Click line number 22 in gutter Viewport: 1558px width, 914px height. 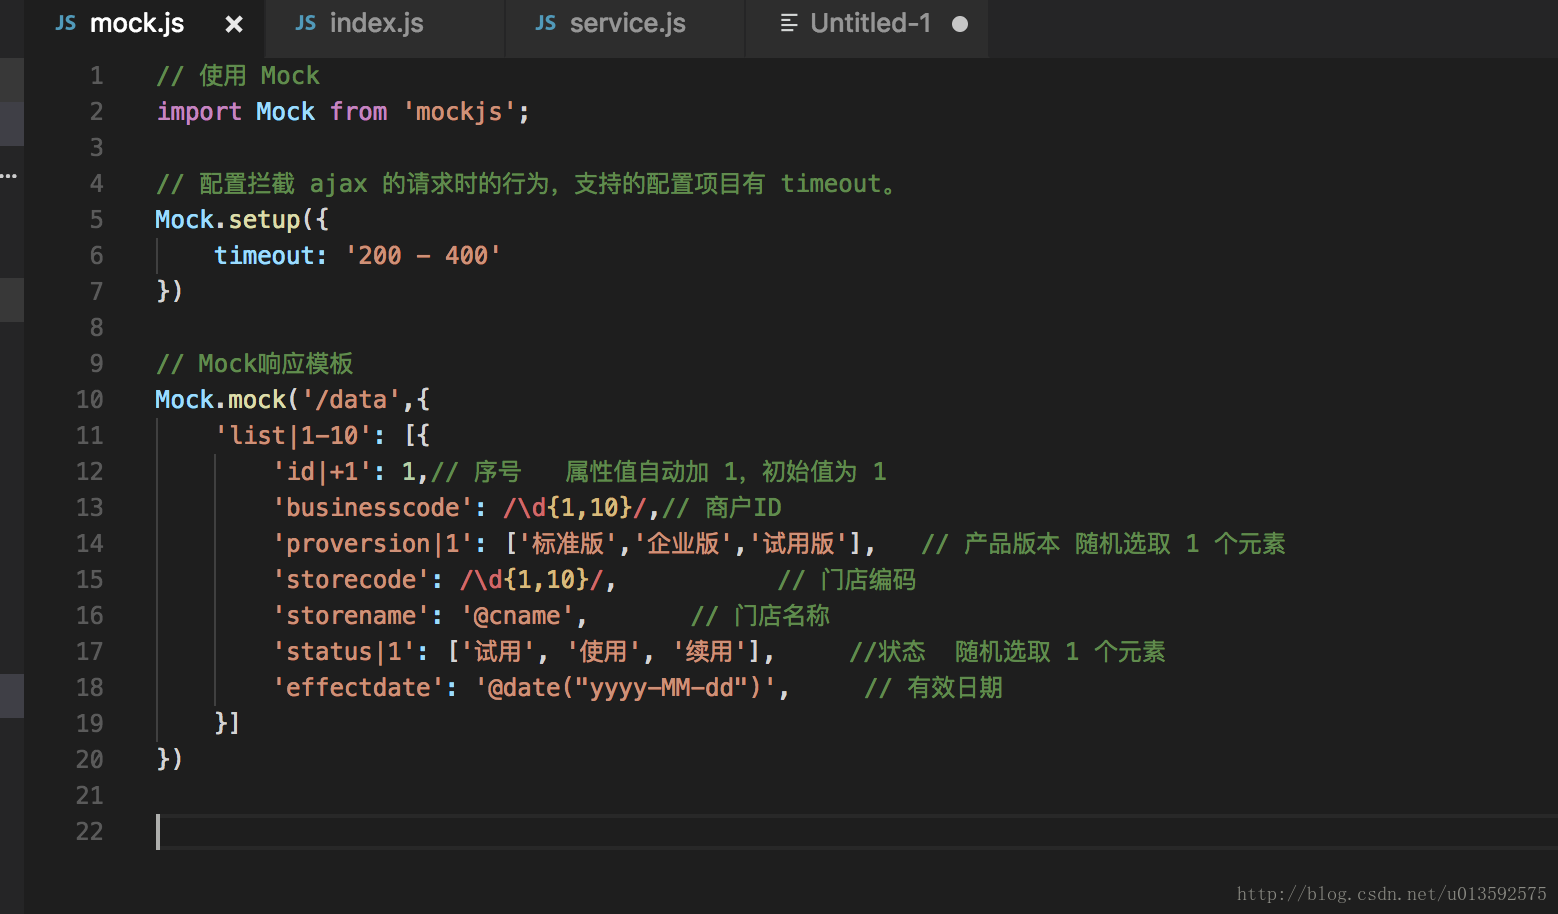coord(90,832)
